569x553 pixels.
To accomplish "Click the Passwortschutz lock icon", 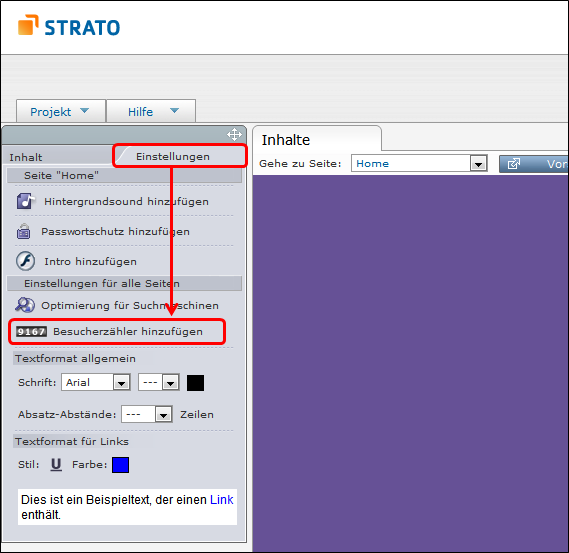I will [24, 231].
